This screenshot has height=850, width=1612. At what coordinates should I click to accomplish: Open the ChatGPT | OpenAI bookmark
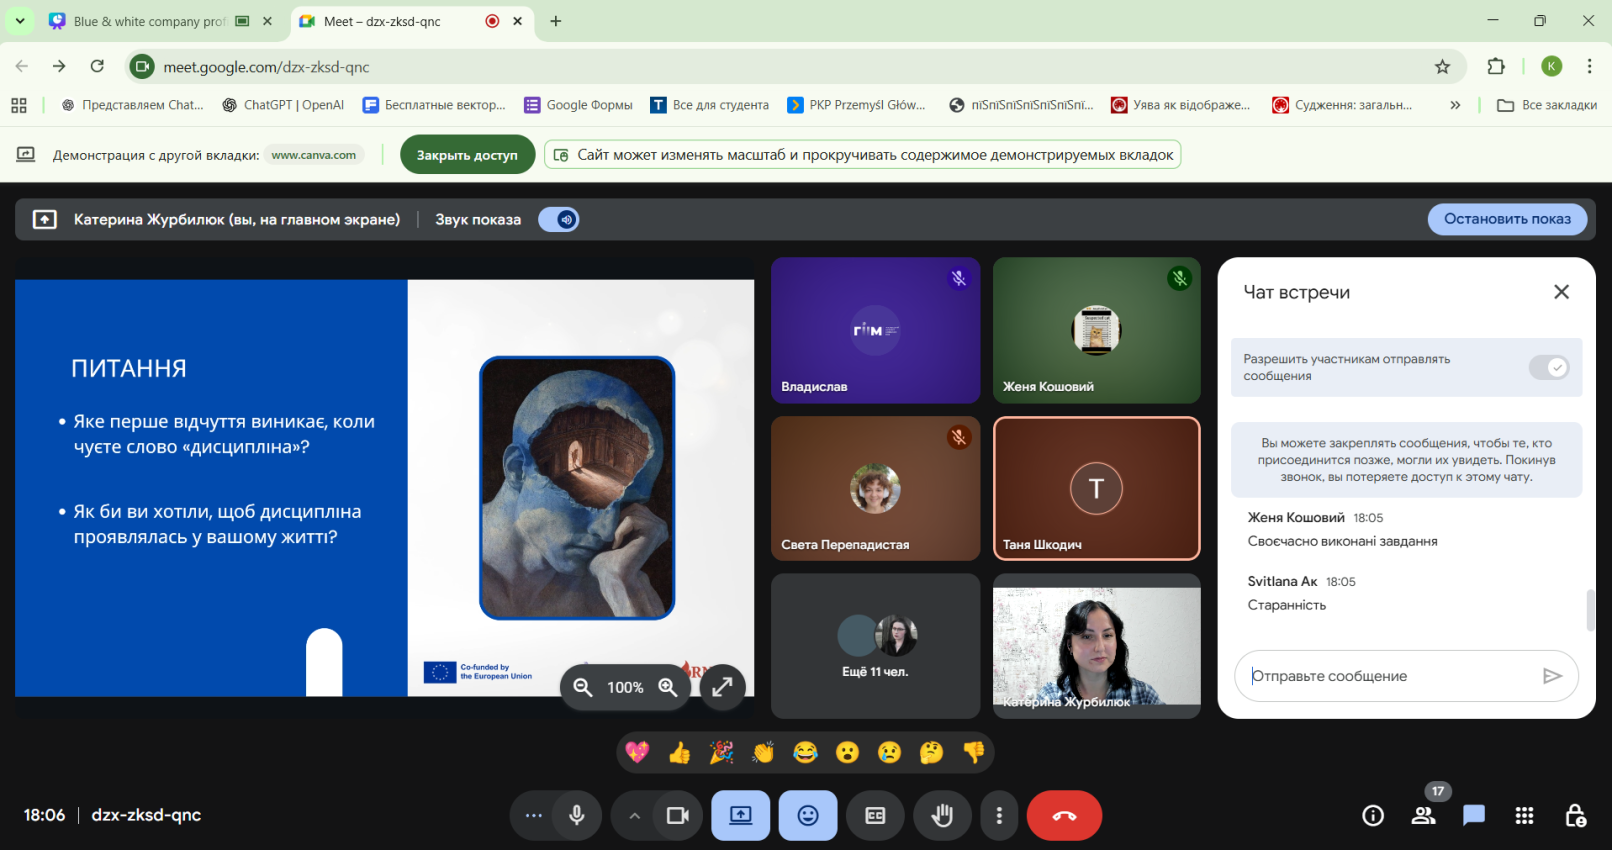[x=283, y=105]
